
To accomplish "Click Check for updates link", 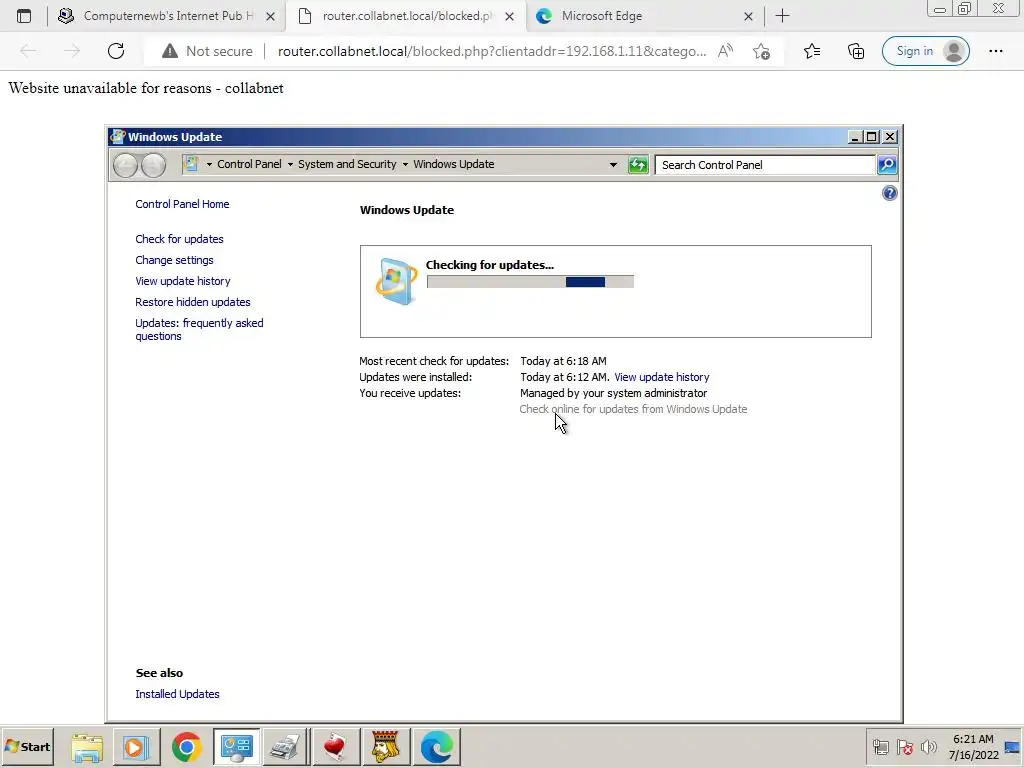I will click(x=180, y=239).
